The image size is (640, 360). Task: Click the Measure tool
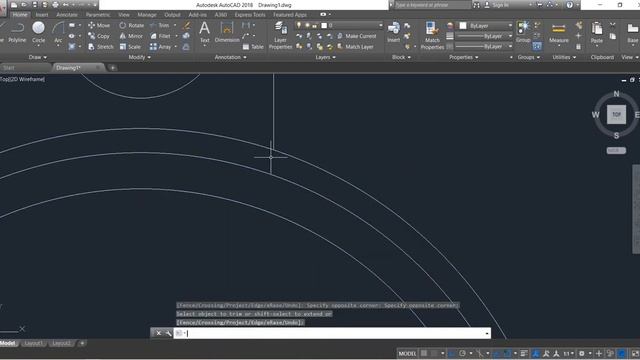559,33
